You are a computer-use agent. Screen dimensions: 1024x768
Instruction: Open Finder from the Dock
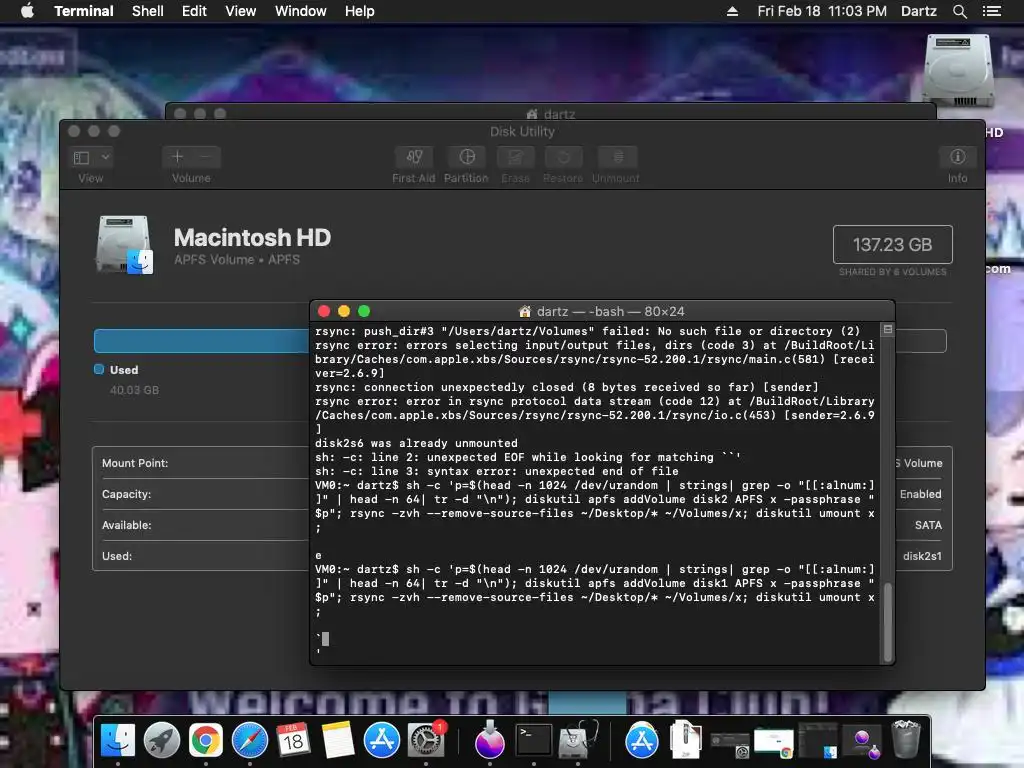[118, 741]
